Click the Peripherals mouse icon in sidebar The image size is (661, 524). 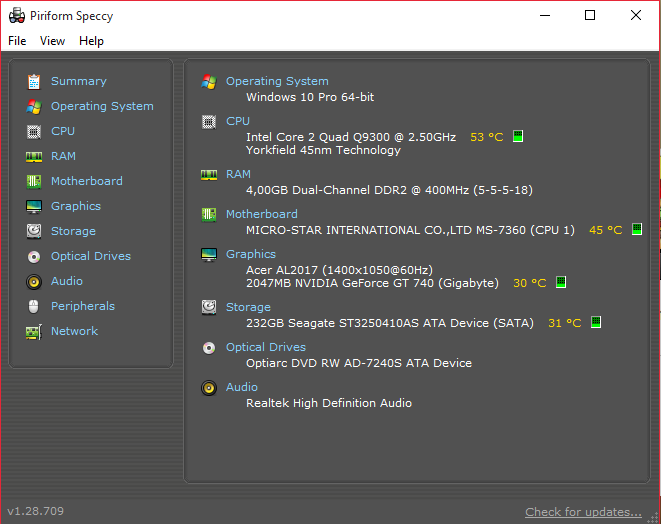tap(34, 306)
